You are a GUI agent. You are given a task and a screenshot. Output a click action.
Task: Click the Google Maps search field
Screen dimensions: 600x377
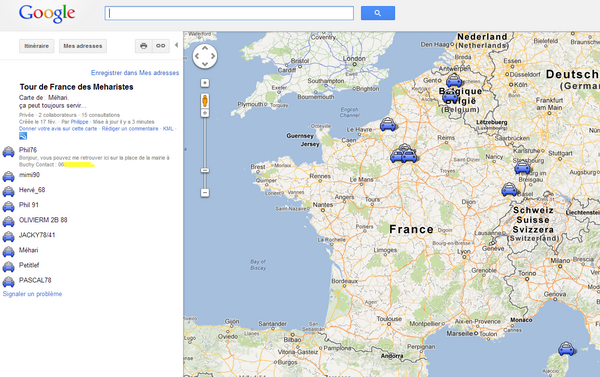click(x=229, y=13)
